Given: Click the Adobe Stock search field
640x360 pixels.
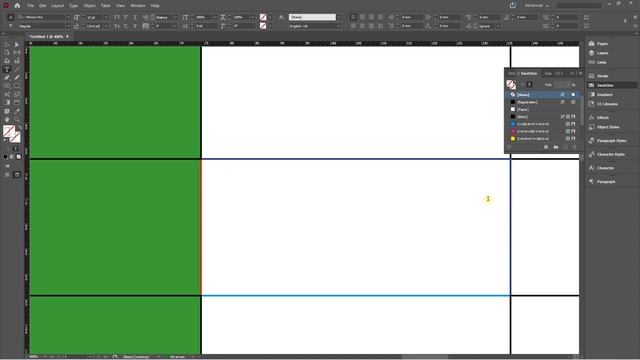Looking at the screenshot, I should point(579,6).
